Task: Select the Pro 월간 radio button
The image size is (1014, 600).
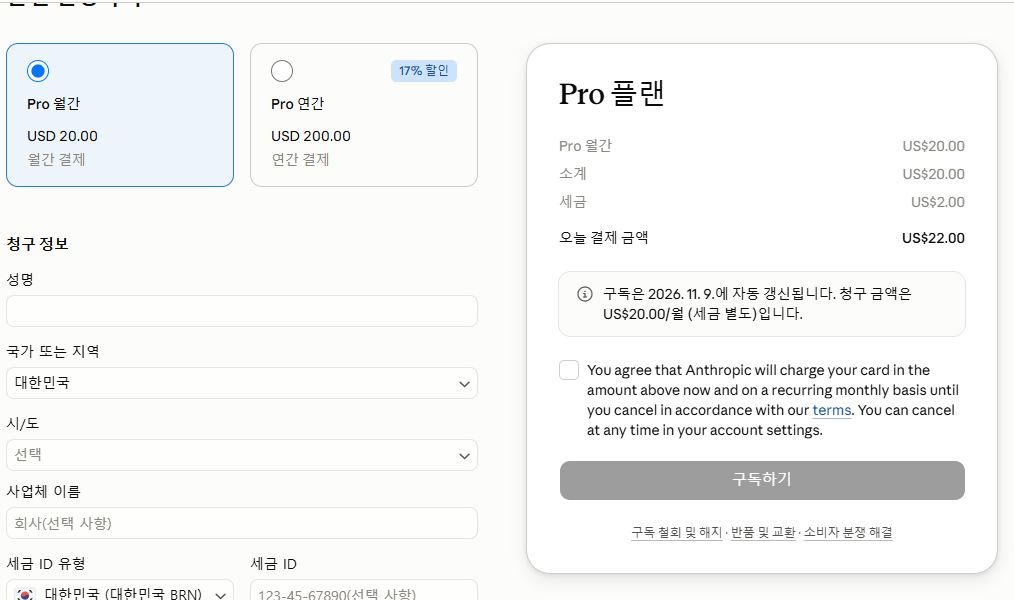Action: (38, 71)
